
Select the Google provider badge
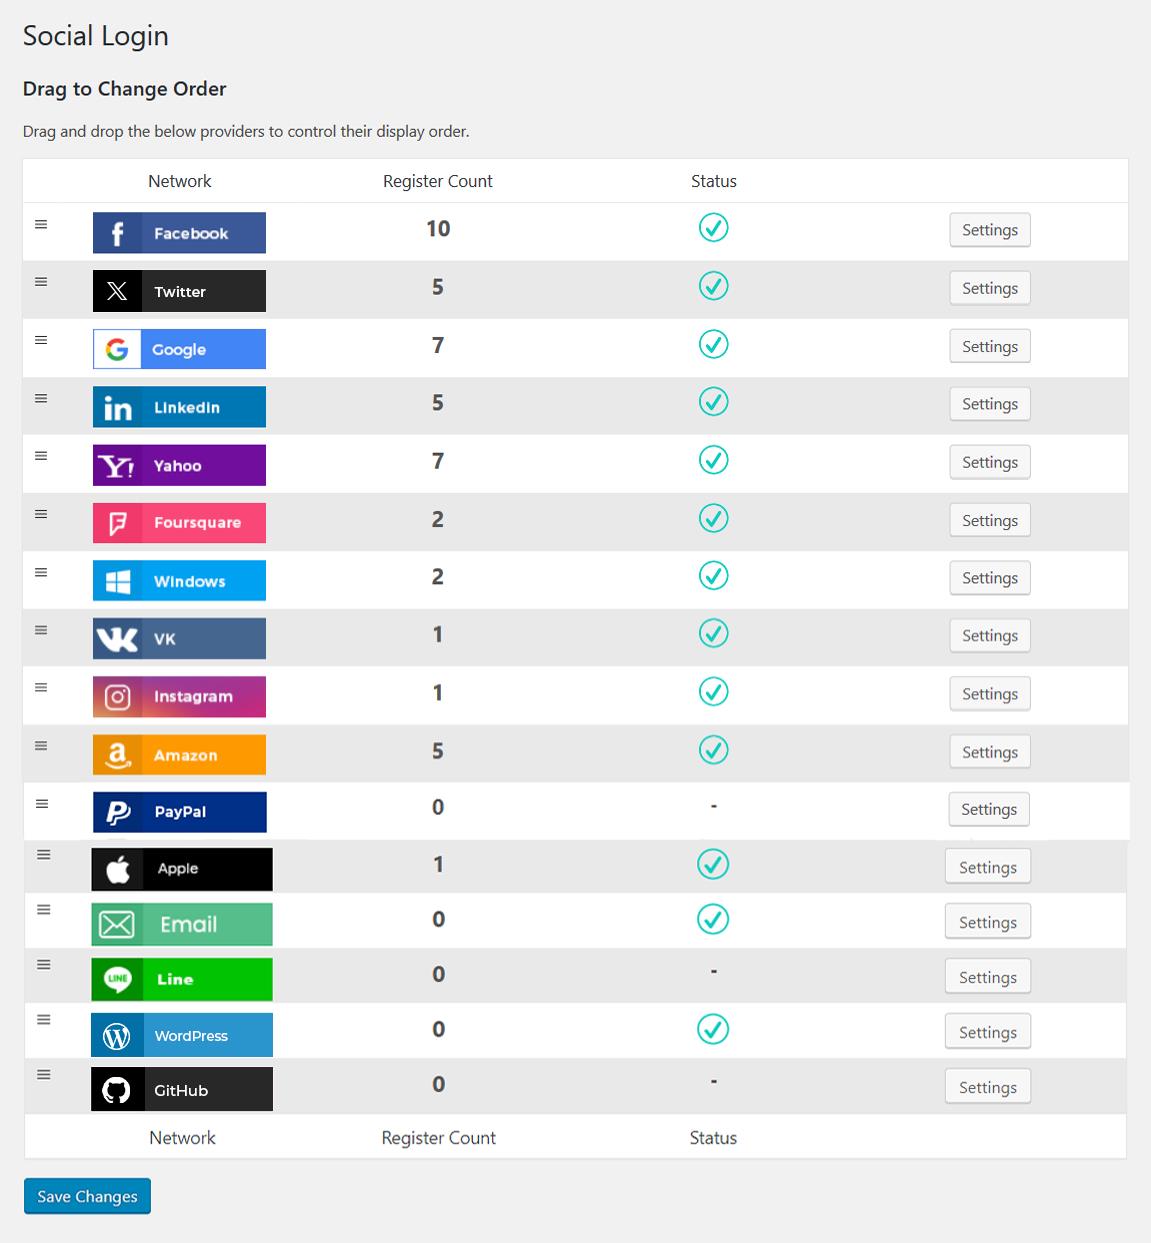179,349
